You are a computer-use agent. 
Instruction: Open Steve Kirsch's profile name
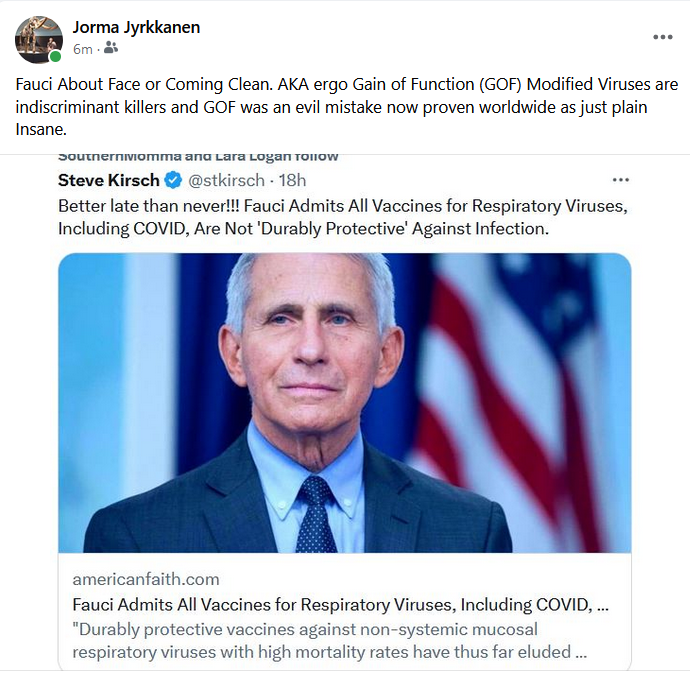(108, 180)
